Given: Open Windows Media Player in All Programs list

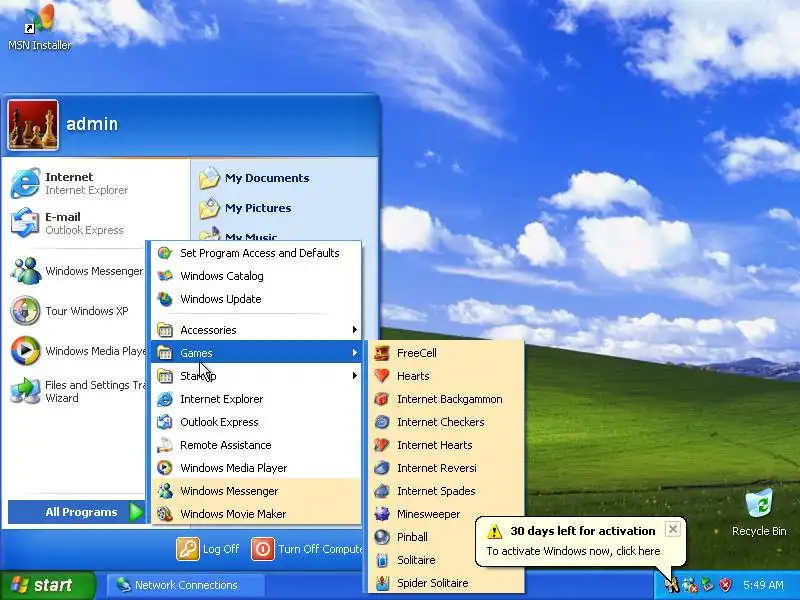Looking at the screenshot, I should click(256, 468).
